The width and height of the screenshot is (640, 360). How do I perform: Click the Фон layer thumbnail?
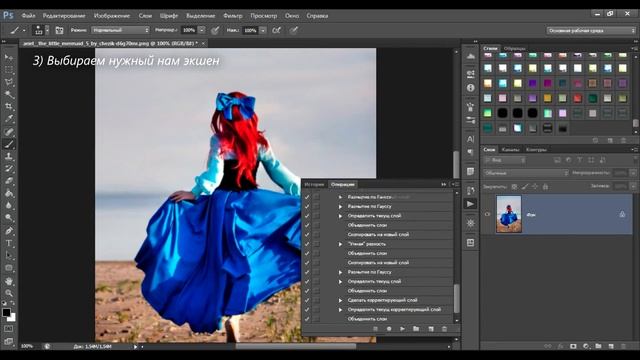509,214
